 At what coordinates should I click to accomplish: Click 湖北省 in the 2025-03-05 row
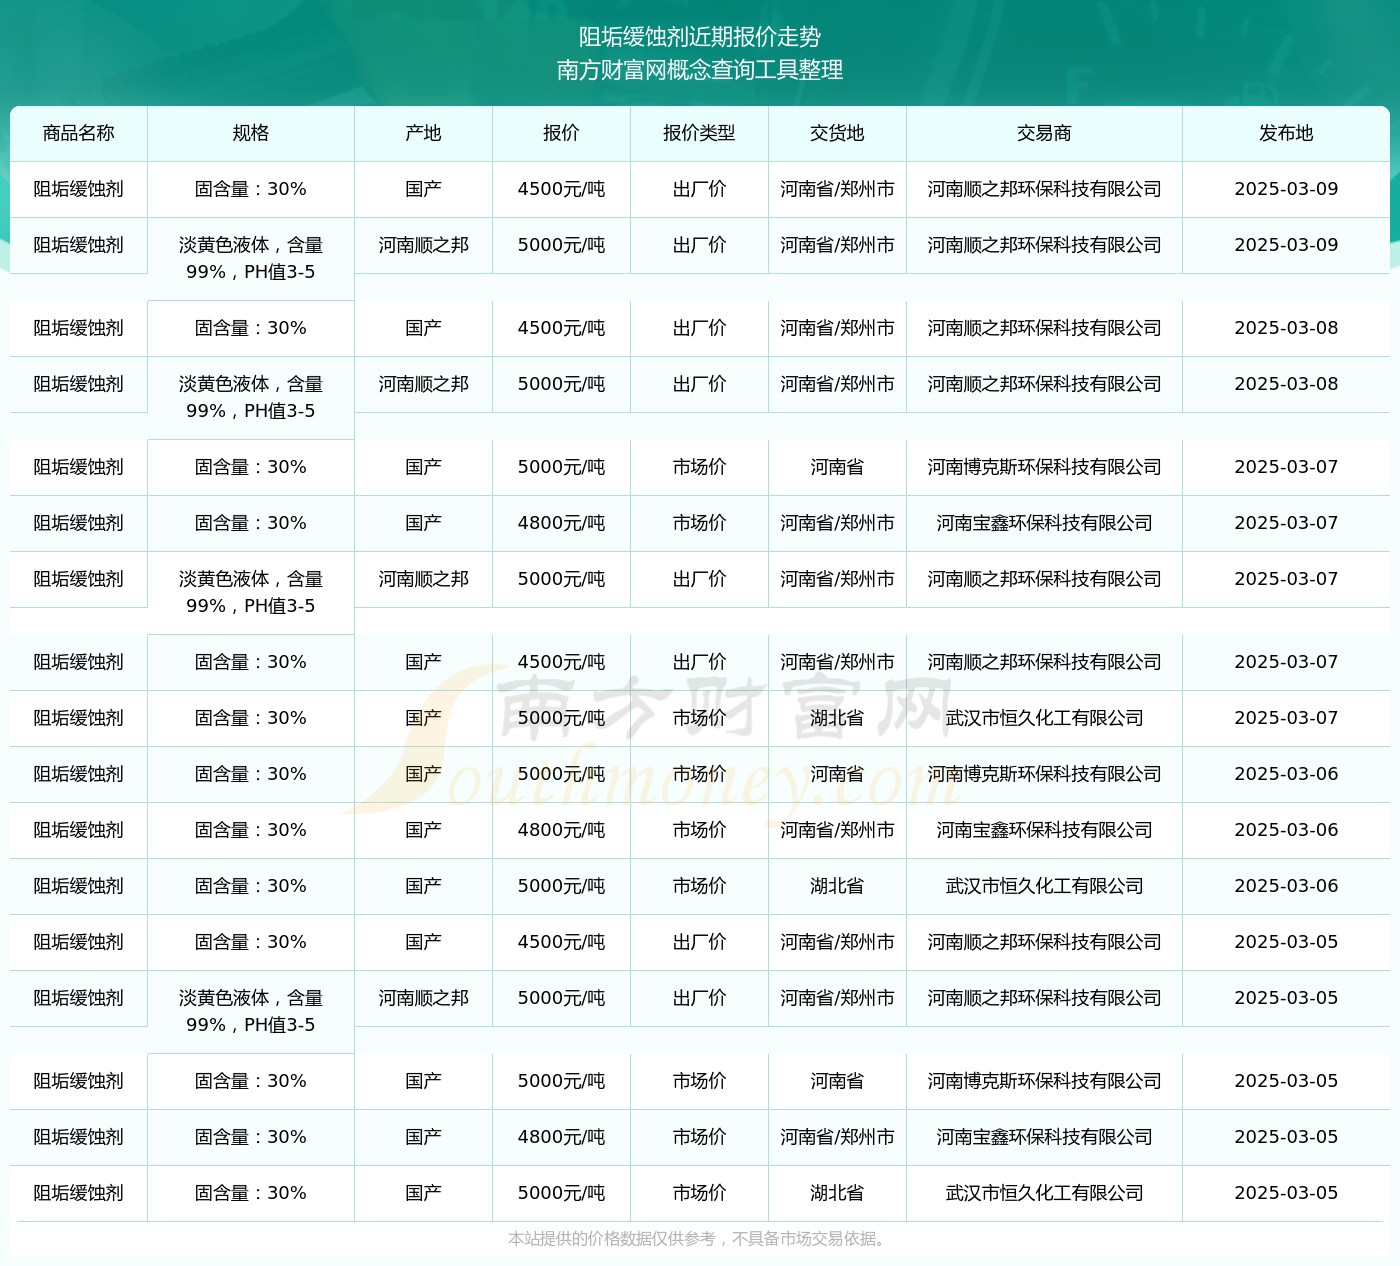pyautogui.click(x=837, y=1193)
